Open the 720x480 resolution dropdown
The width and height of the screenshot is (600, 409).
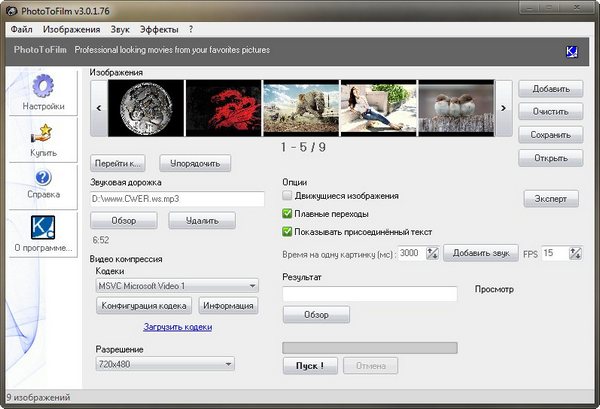coord(228,365)
